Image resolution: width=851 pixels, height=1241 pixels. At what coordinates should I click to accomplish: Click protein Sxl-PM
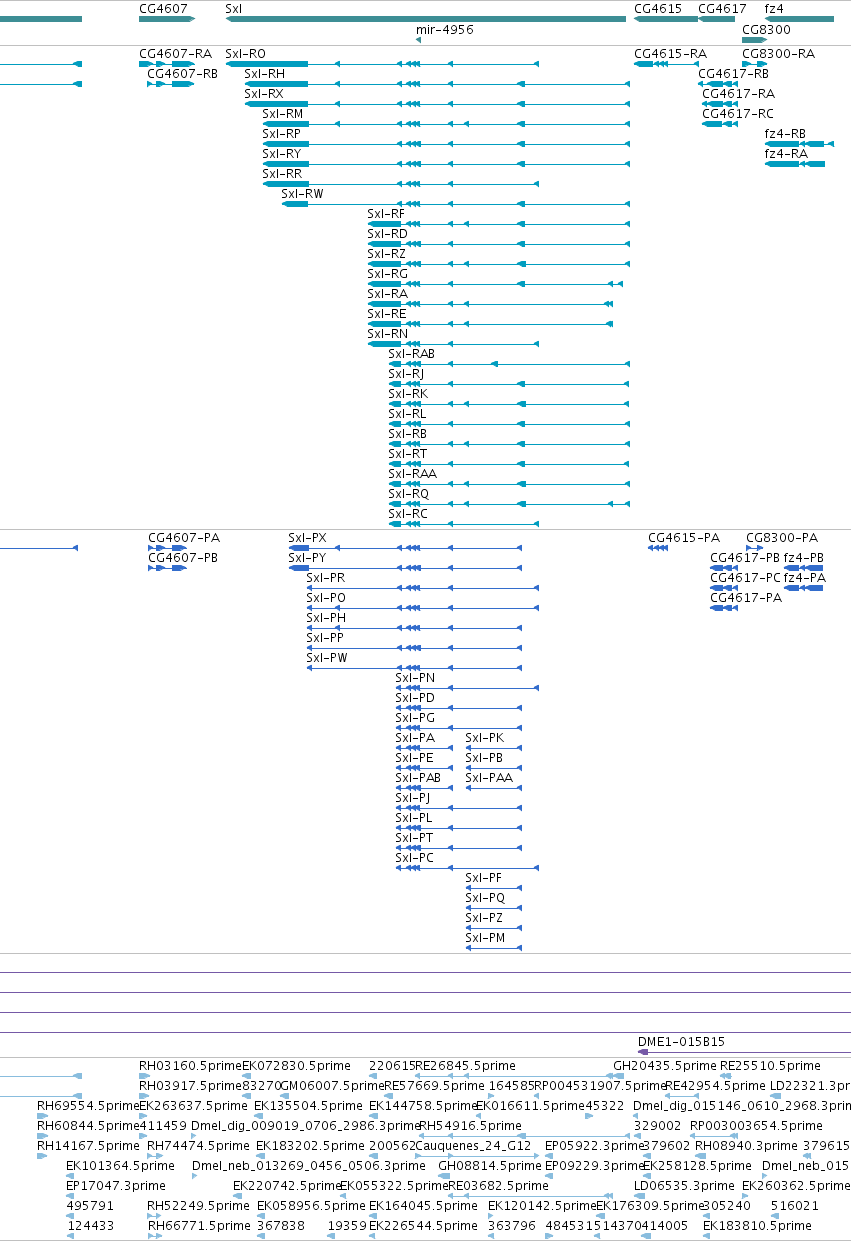[x=485, y=937]
